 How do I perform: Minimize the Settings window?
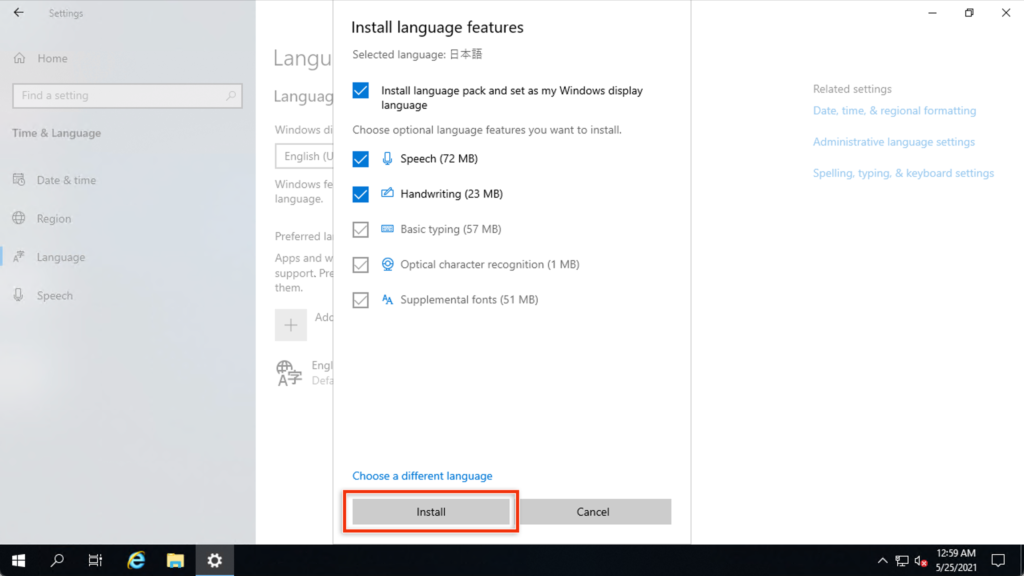point(933,12)
